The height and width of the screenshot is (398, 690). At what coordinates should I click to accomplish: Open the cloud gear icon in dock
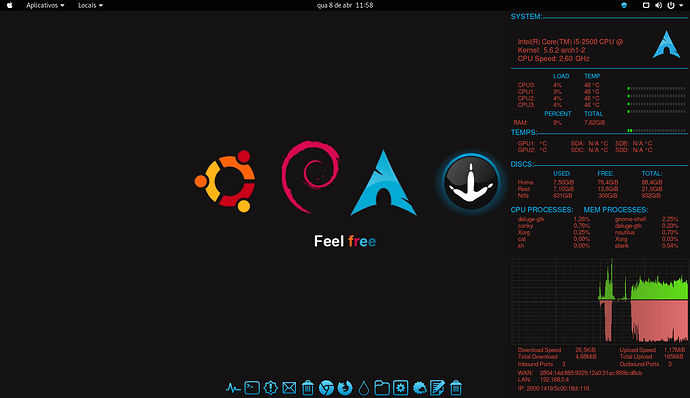[x=419, y=388]
